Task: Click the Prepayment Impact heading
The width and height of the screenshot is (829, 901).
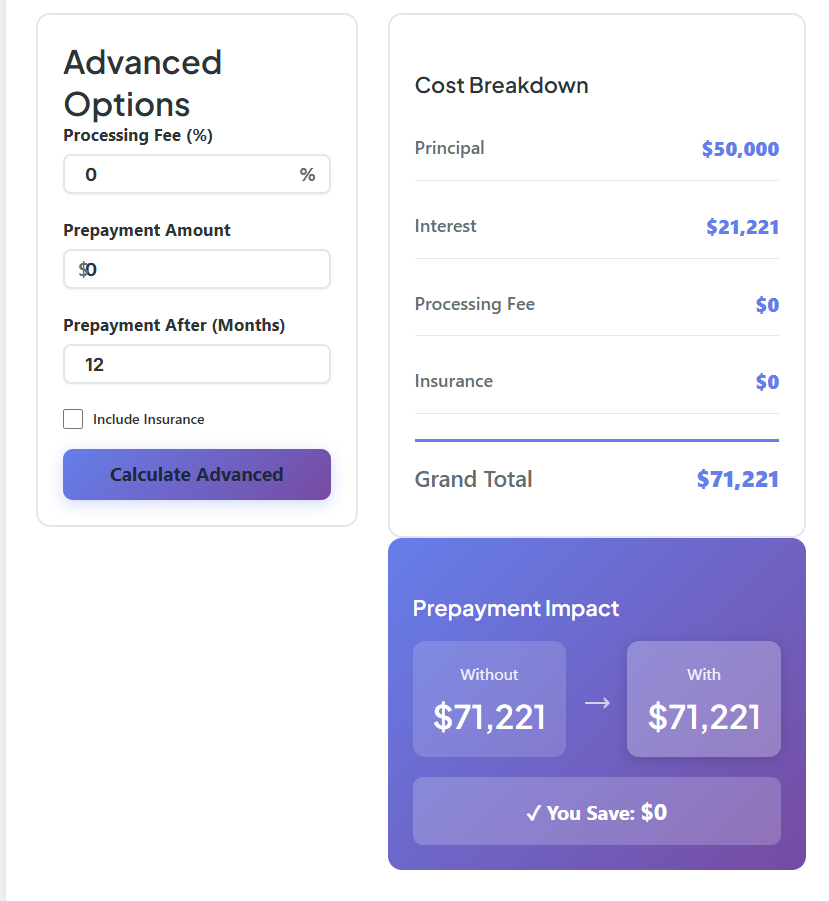Action: [x=515, y=608]
